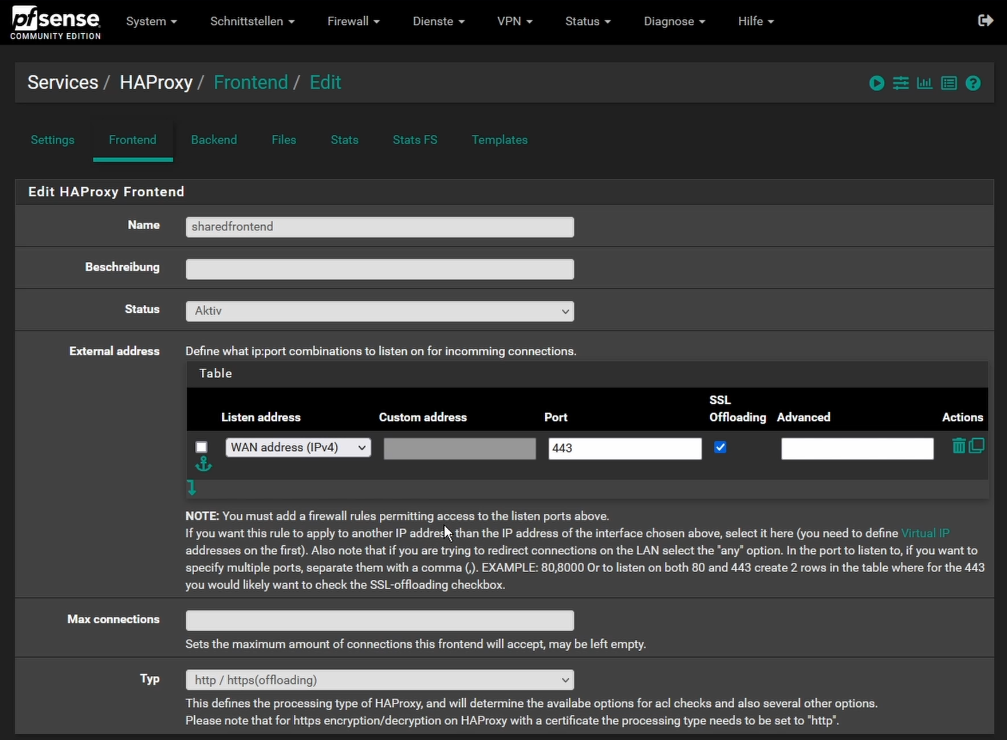Open the Typ dropdown showing http / https(offloading)

click(380, 680)
